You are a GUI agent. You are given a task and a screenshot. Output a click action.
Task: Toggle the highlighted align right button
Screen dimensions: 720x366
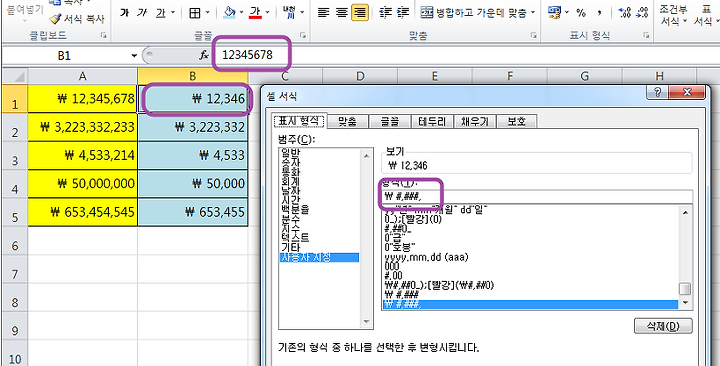point(360,13)
